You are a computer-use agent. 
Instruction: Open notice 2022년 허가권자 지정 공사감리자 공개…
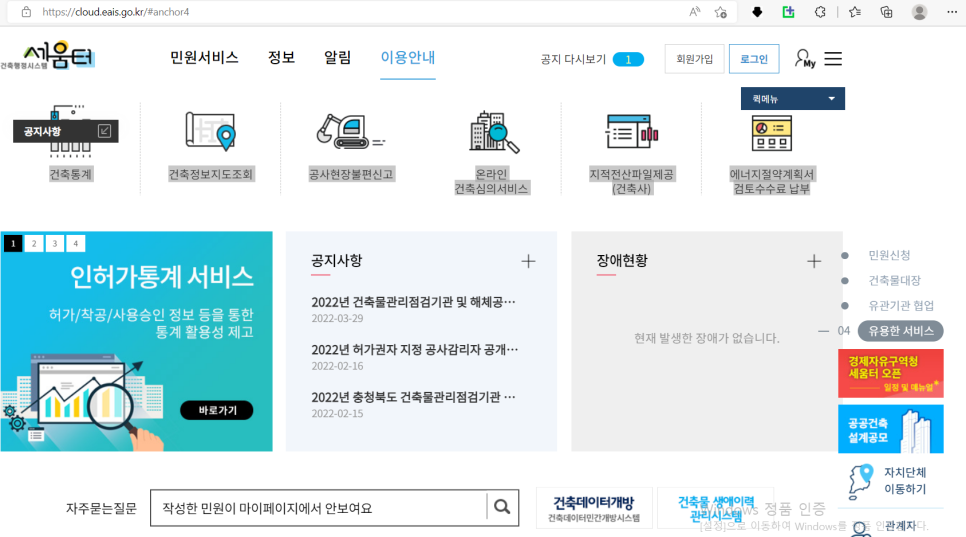415,350
